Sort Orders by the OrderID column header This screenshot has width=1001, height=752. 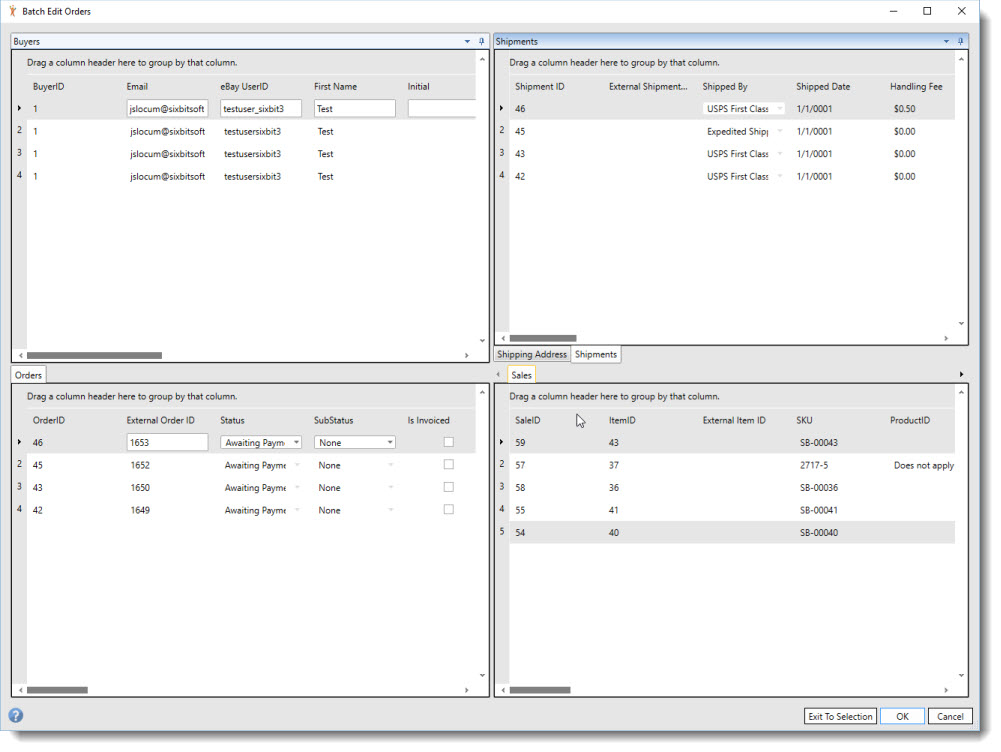(x=49, y=420)
